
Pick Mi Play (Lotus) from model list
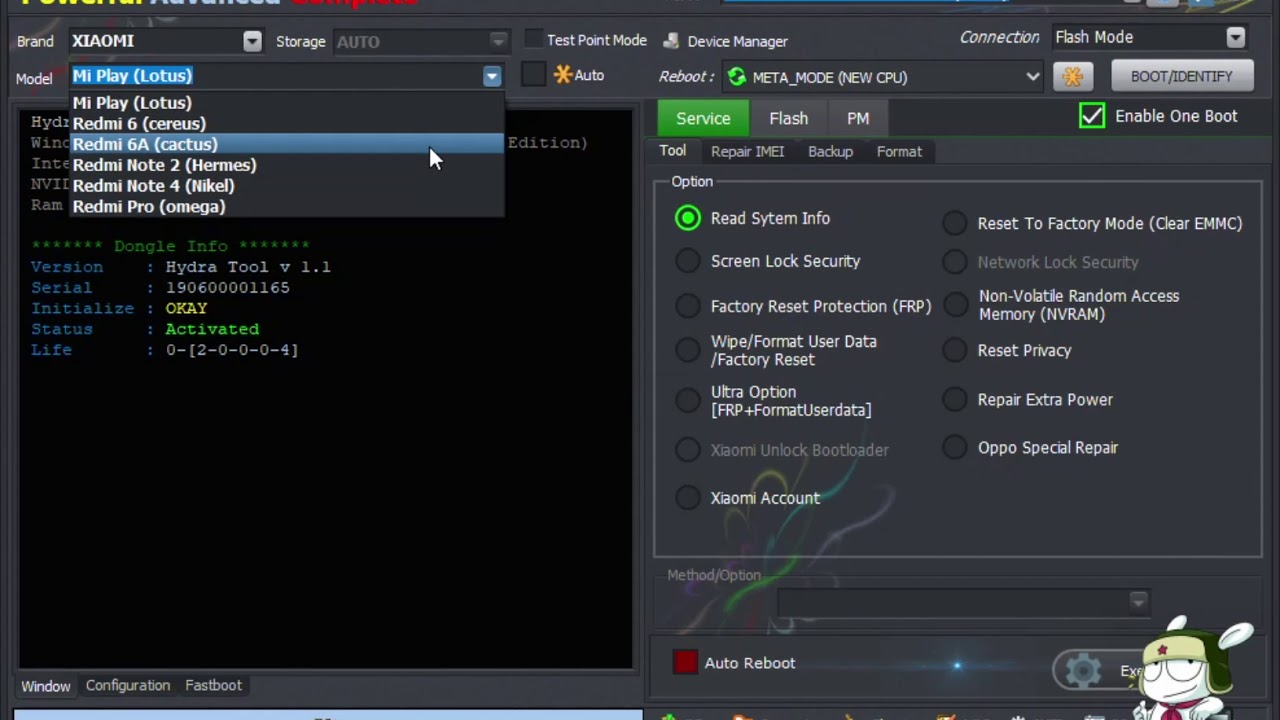click(287, 102)
